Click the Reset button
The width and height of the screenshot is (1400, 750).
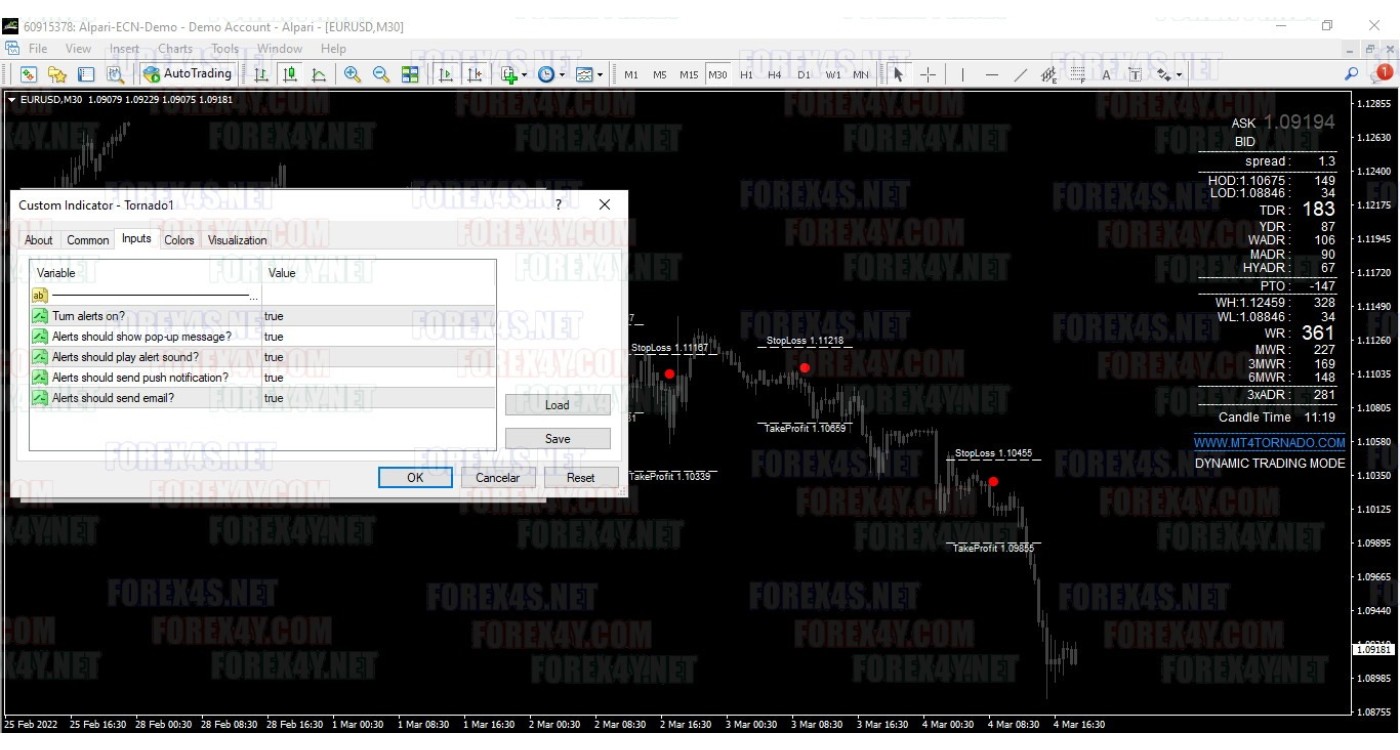[580, 478]
